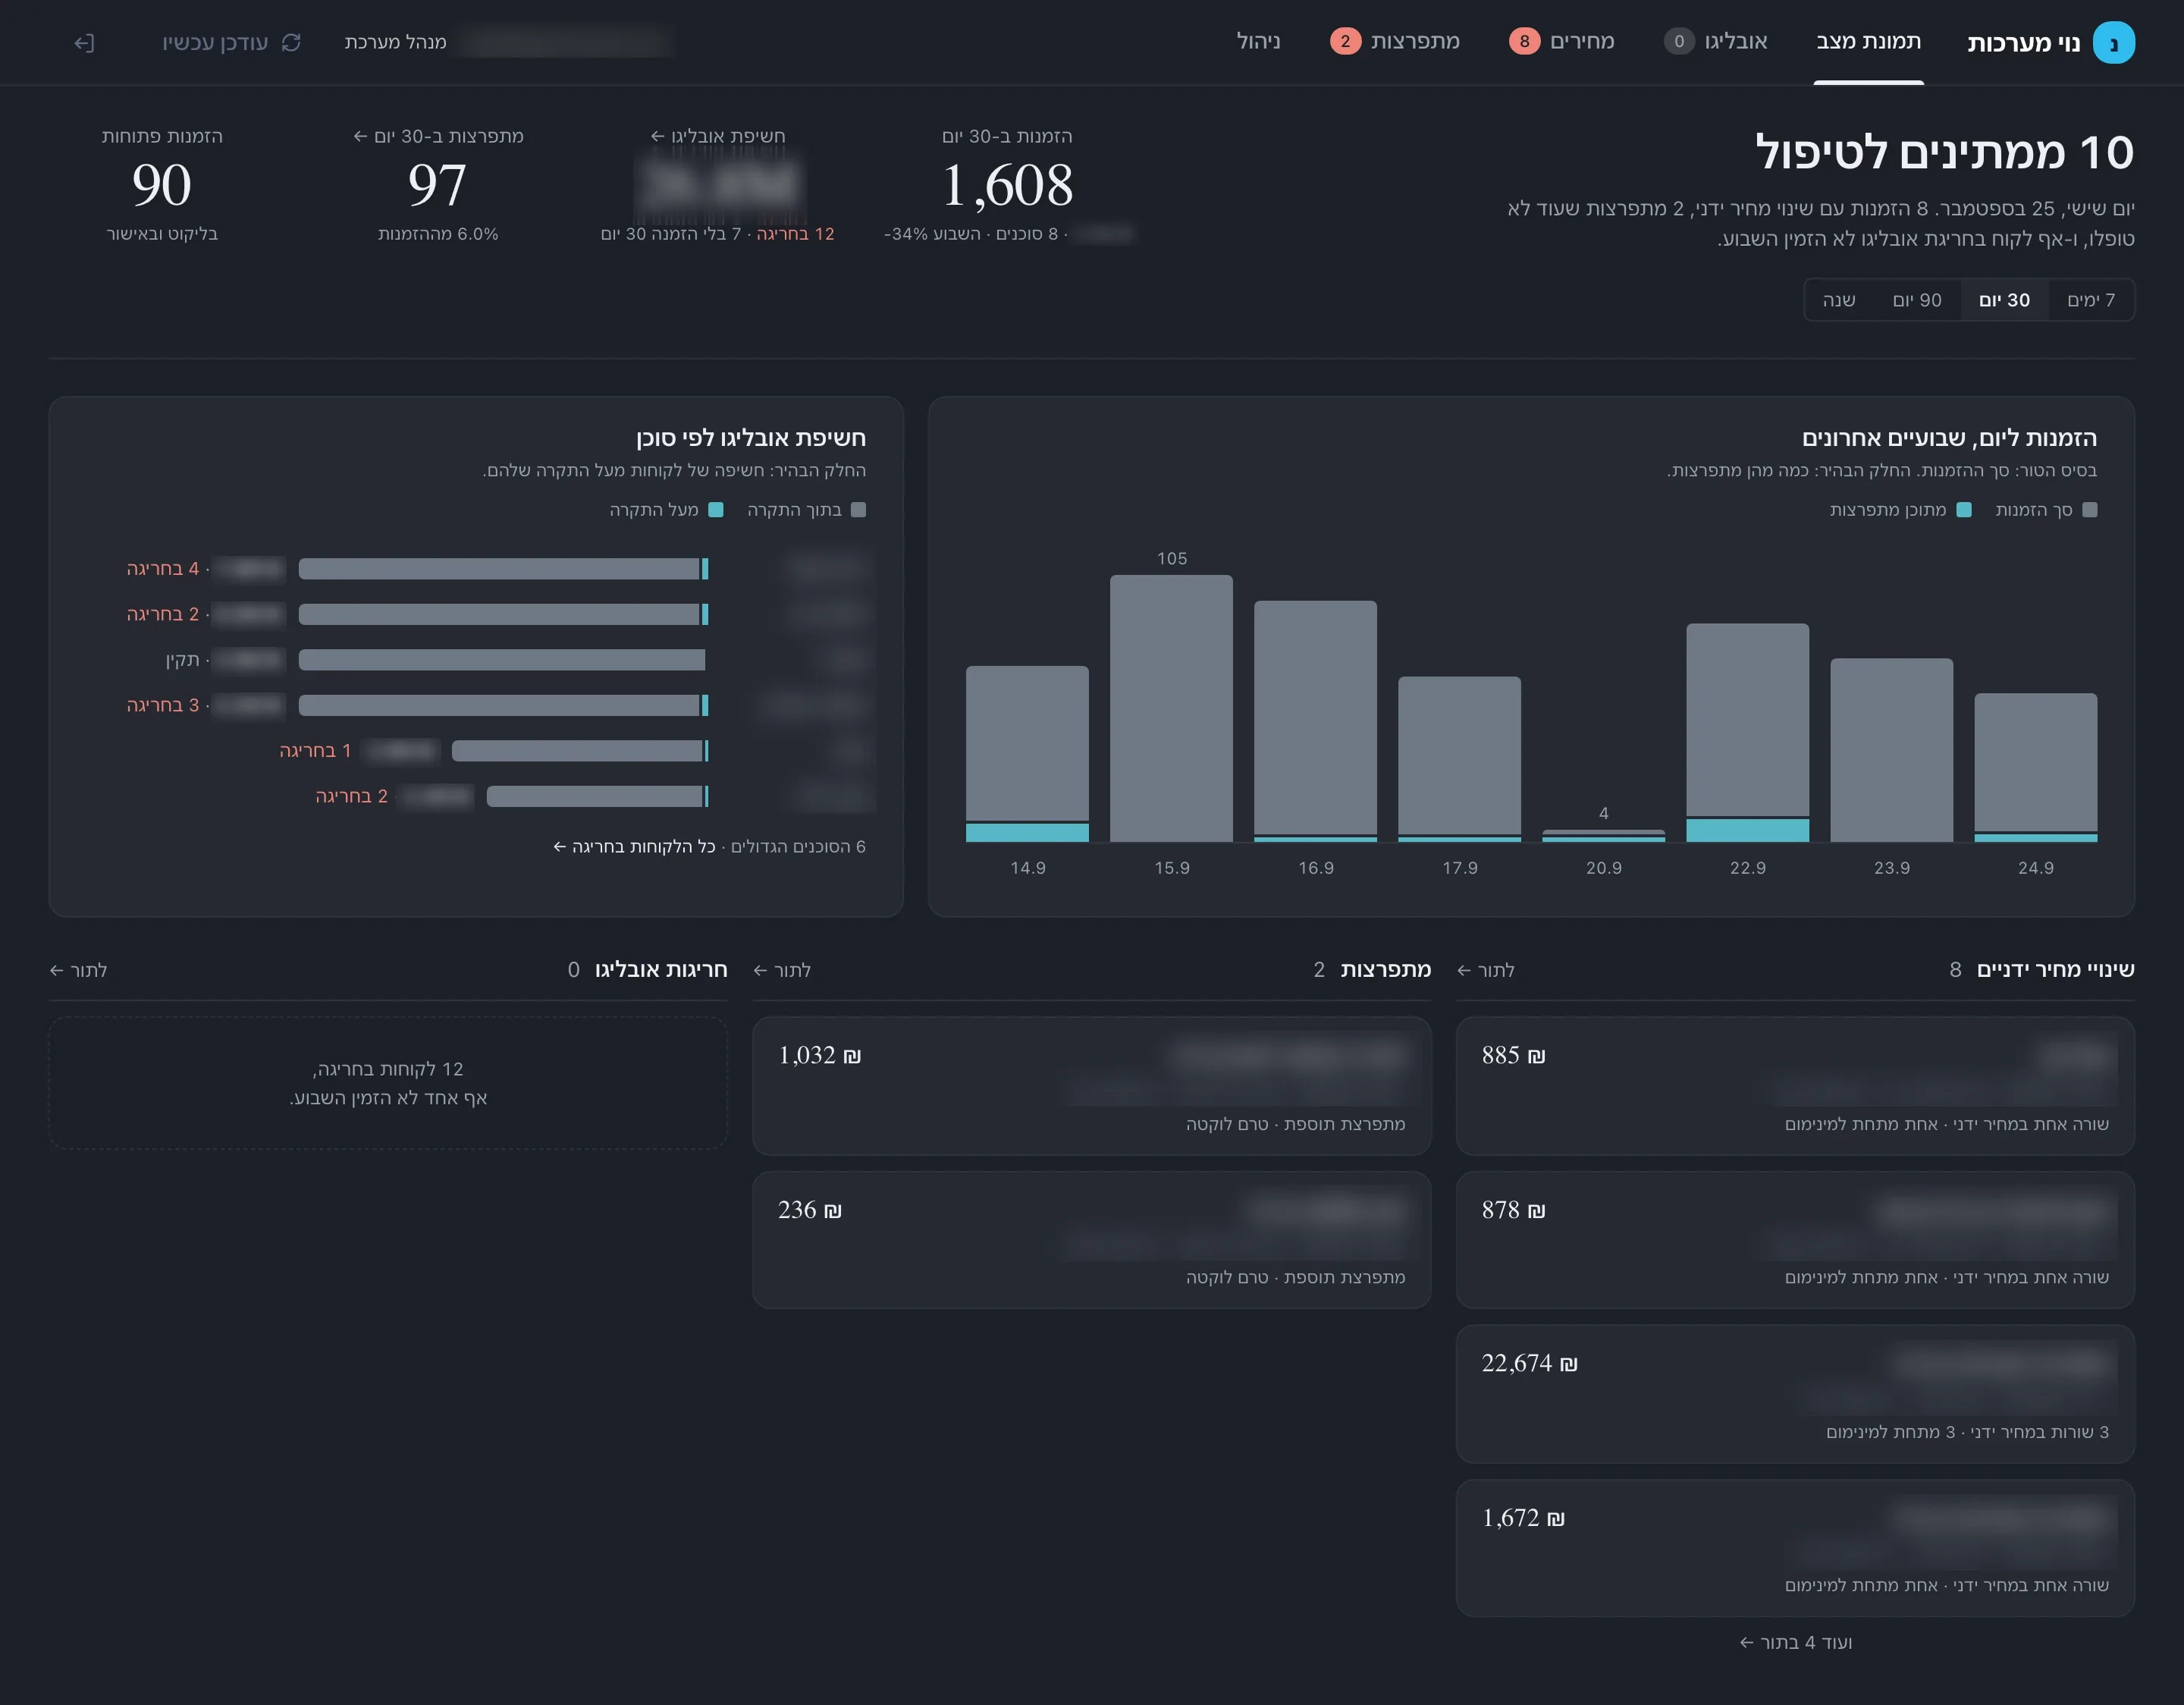This screenshot has height=1705, width=2184.
Task: Click the 14.9 bar in the chart
Action: pyautogui.click(x=1027, y=754)
